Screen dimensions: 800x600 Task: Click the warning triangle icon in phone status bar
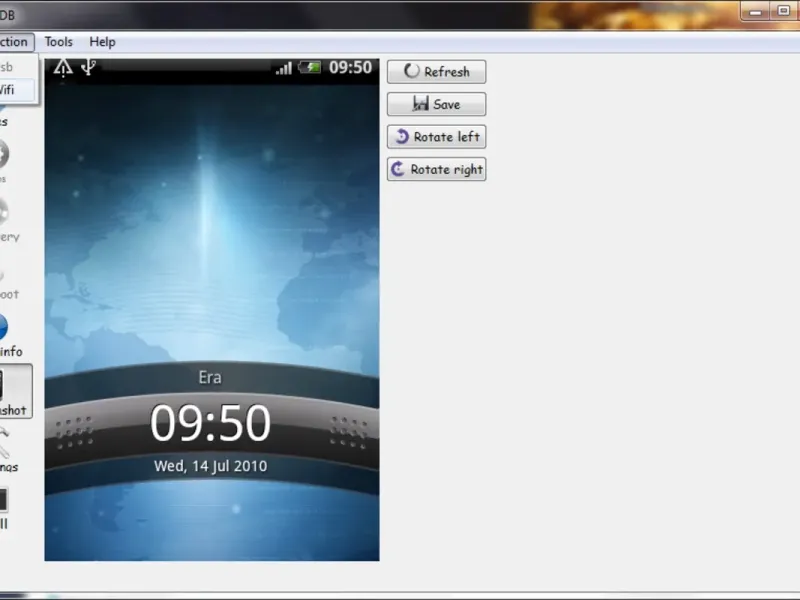(63, 67)
